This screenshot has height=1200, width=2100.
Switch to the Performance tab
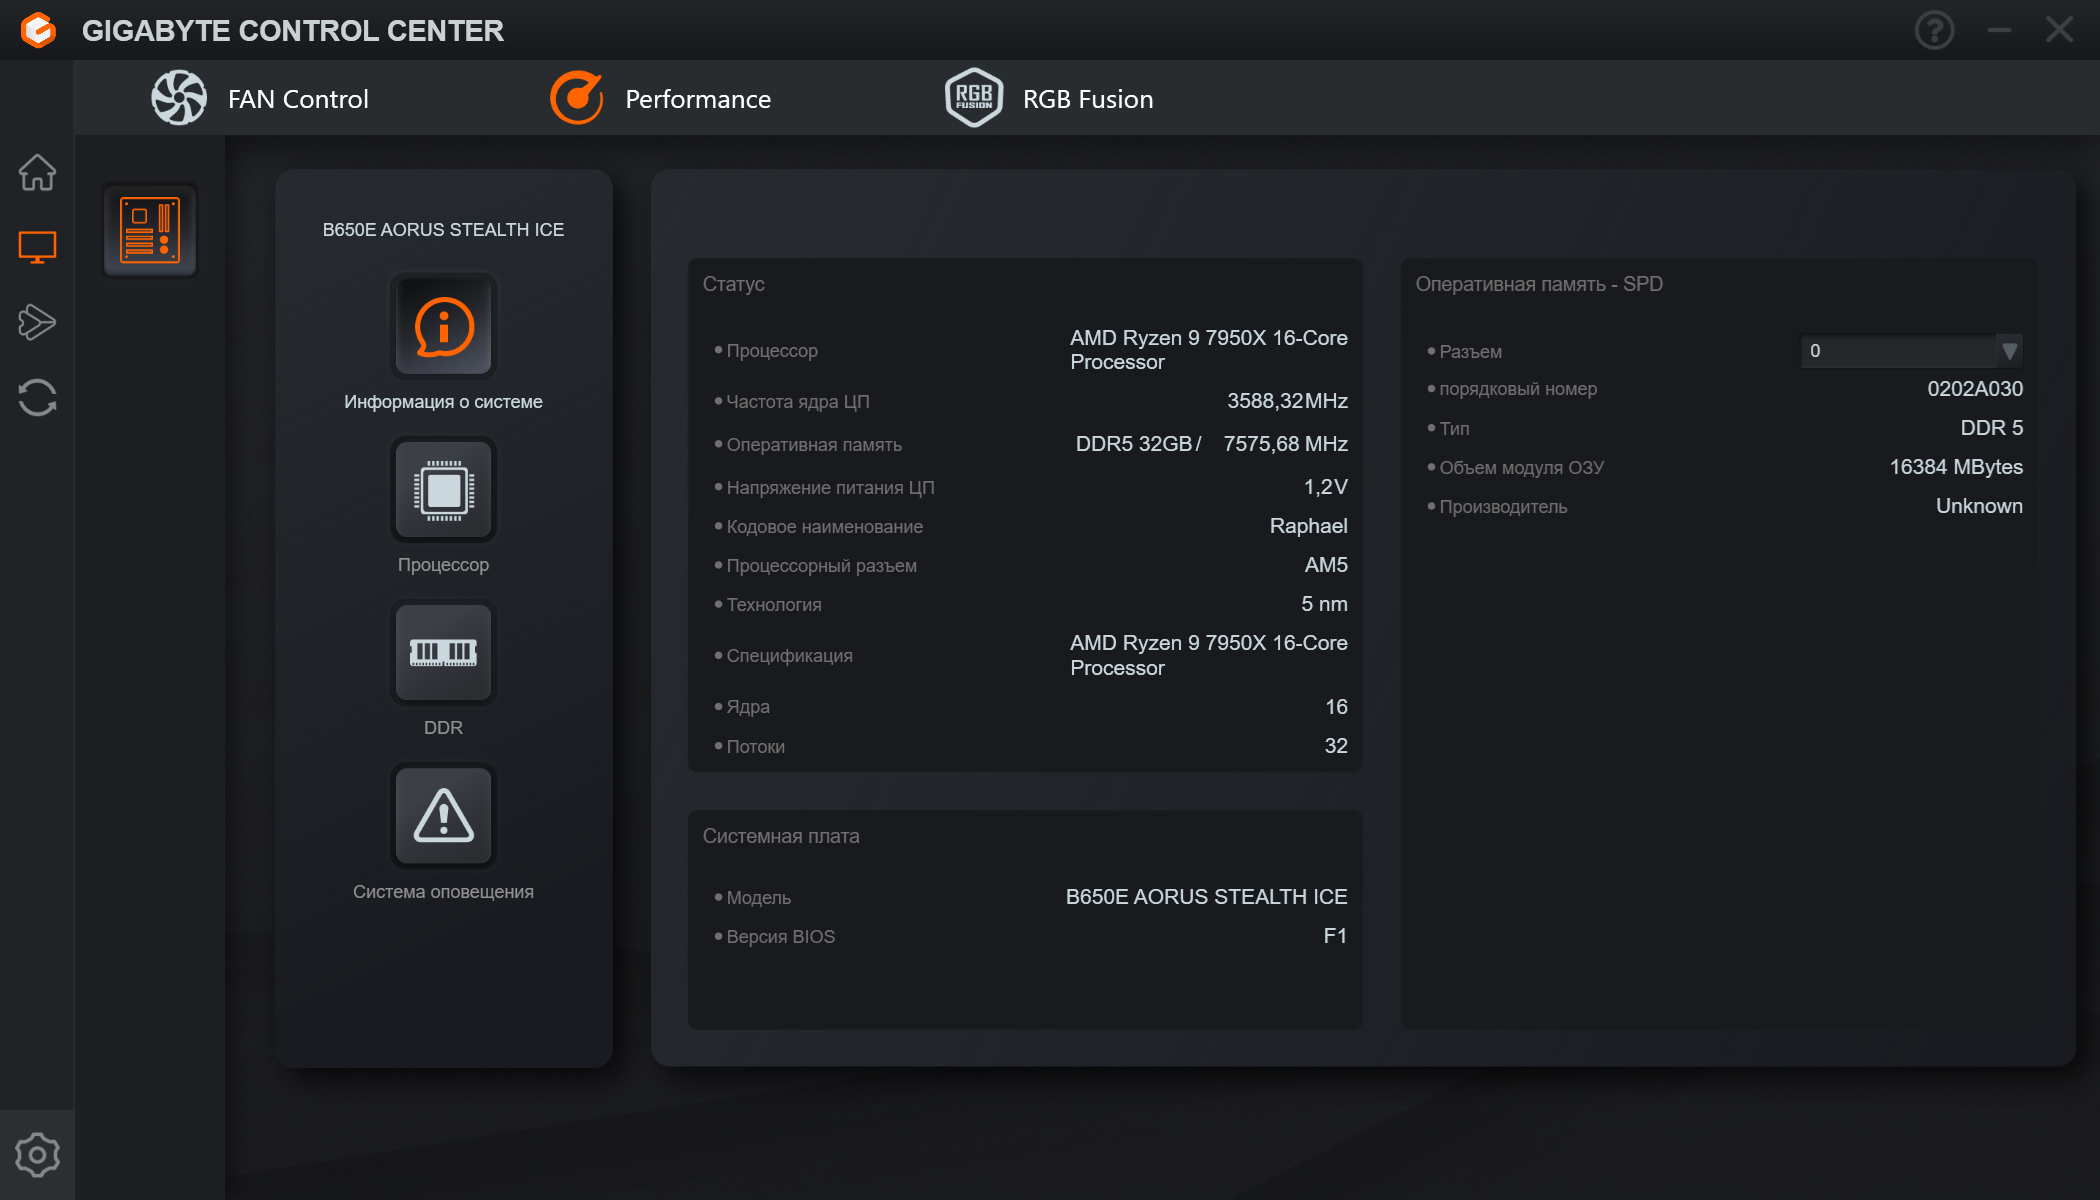(x=697, y=99)
